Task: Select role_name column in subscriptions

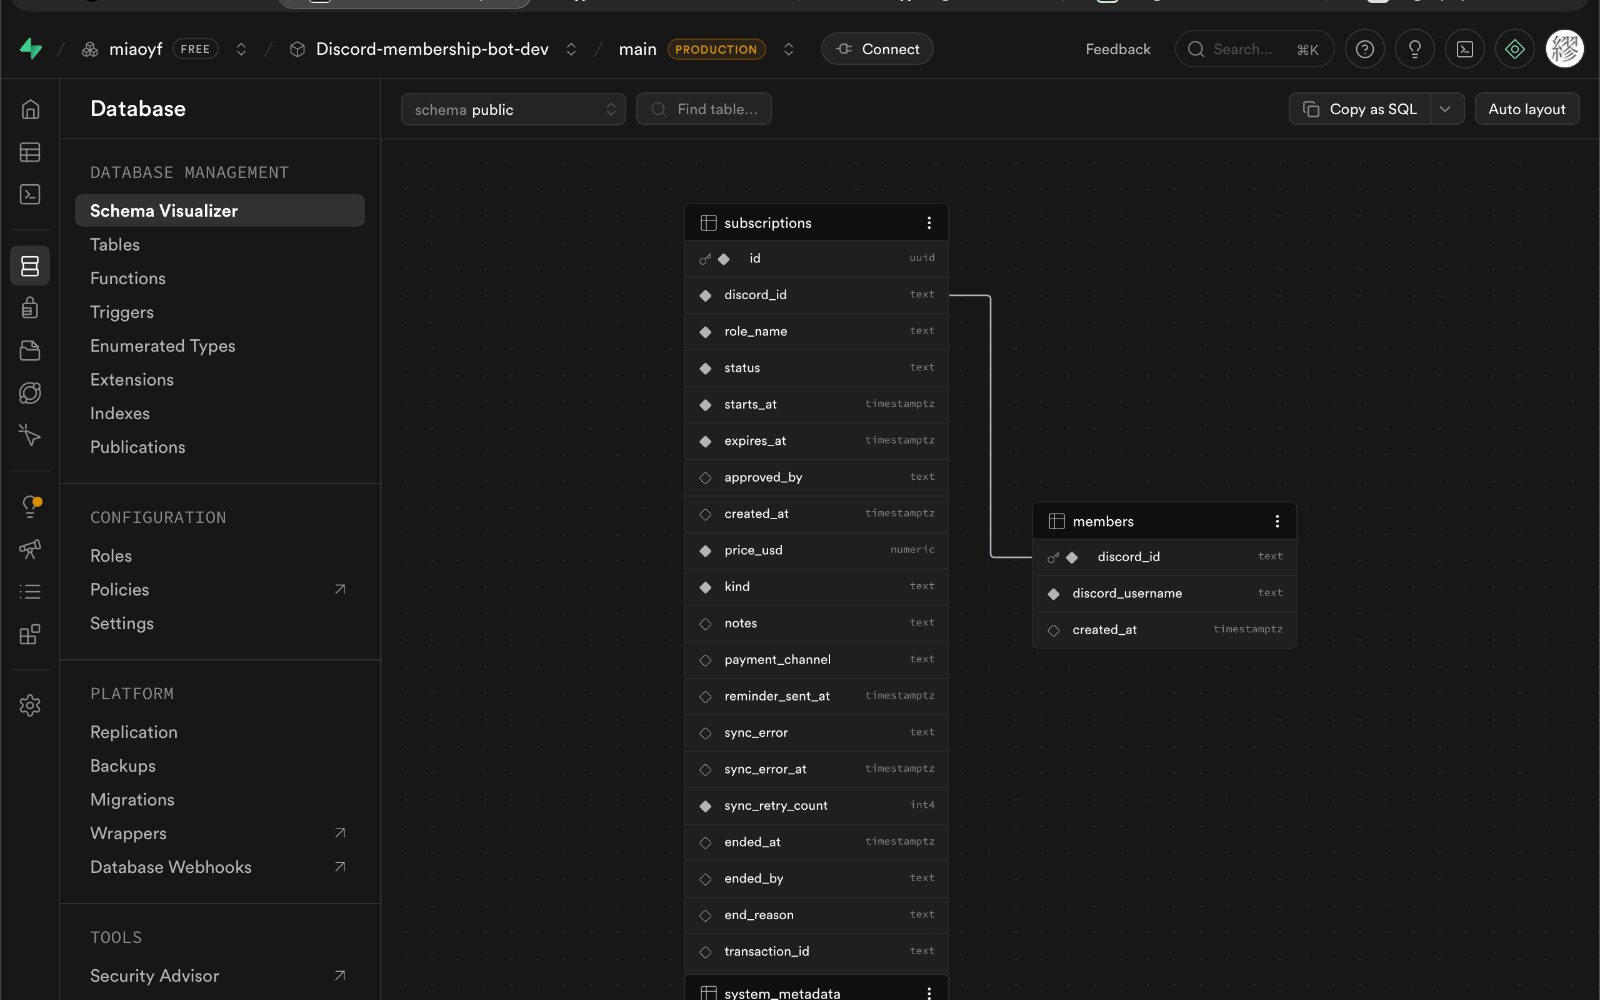Action: click(816, 331)
